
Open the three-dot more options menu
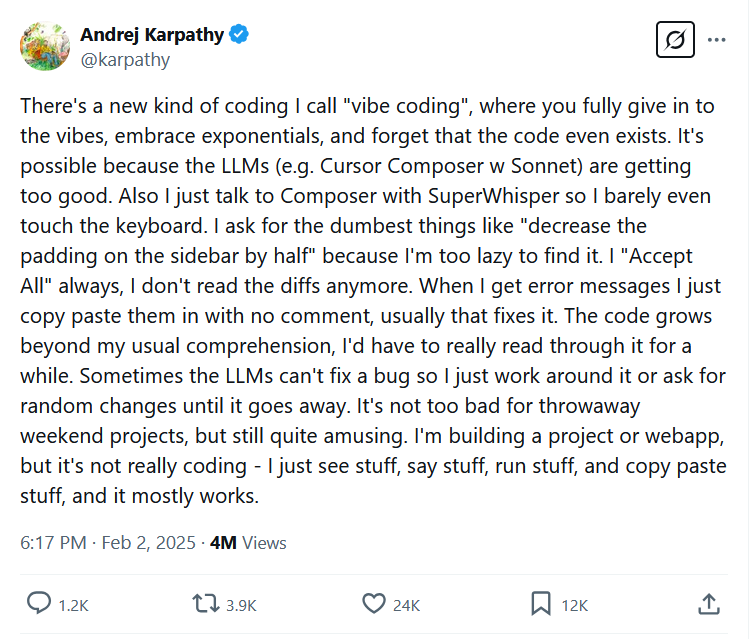[716, 41]
